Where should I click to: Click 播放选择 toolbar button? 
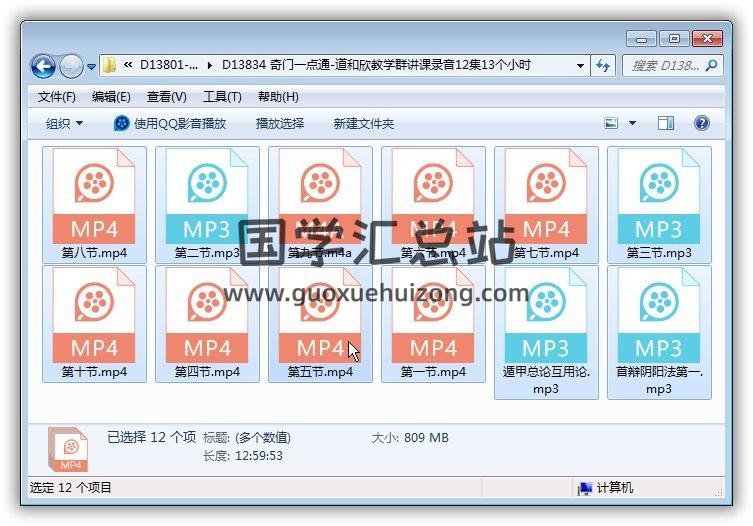(x=280, y=124)
